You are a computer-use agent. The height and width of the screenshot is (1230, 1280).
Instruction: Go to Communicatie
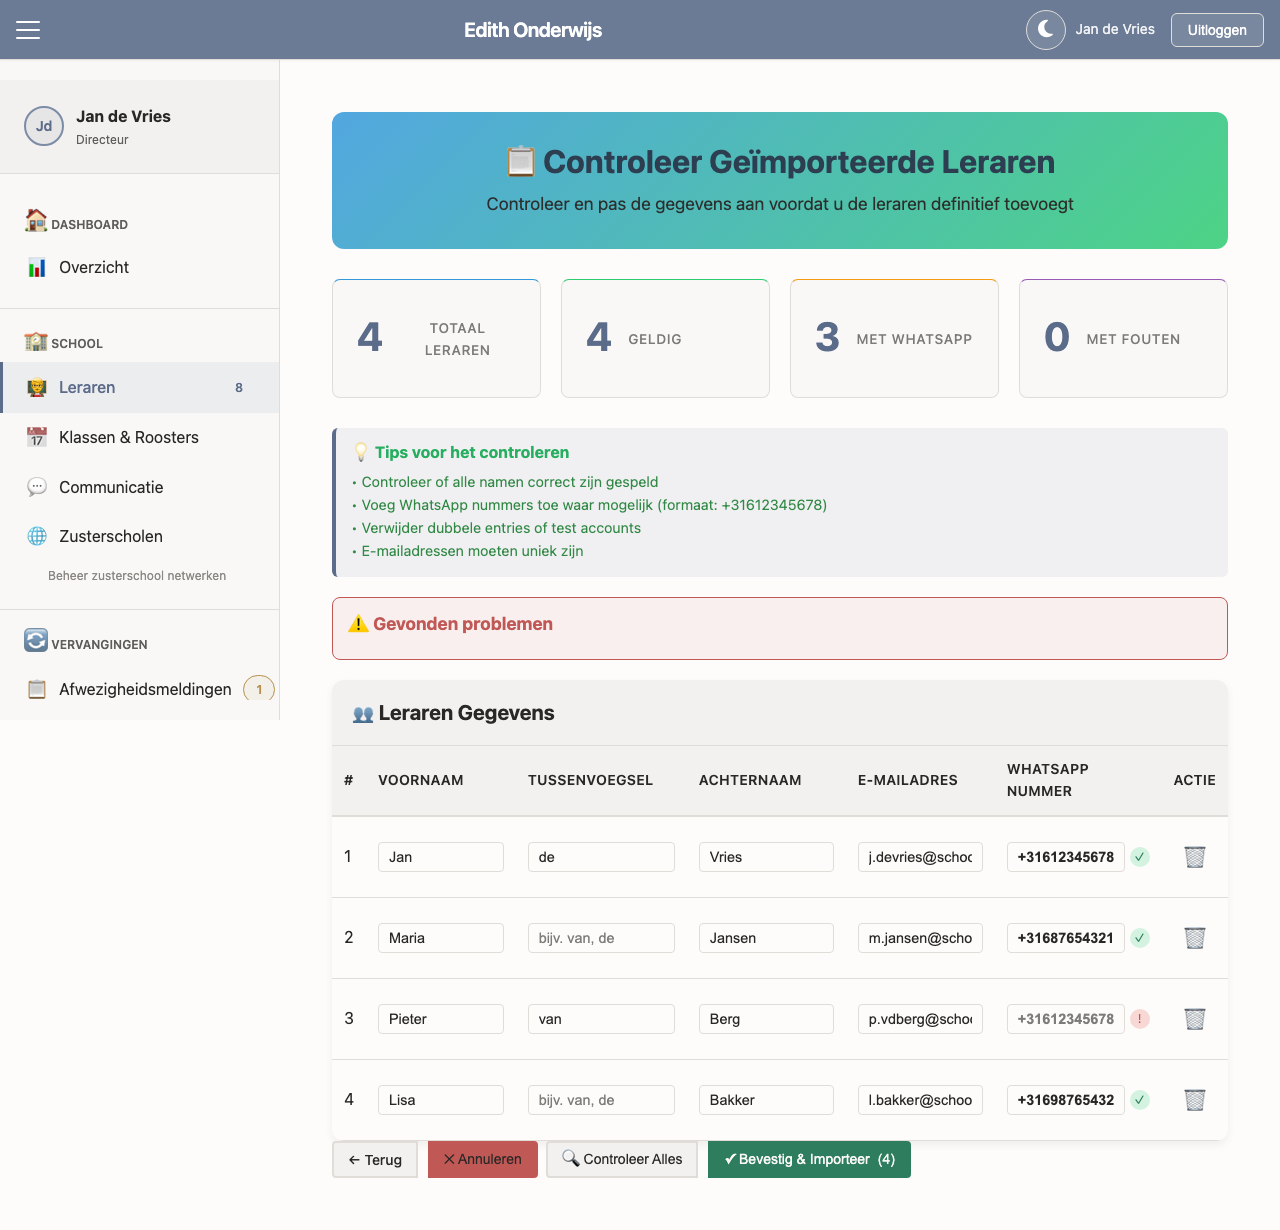[x=140, y=487]
